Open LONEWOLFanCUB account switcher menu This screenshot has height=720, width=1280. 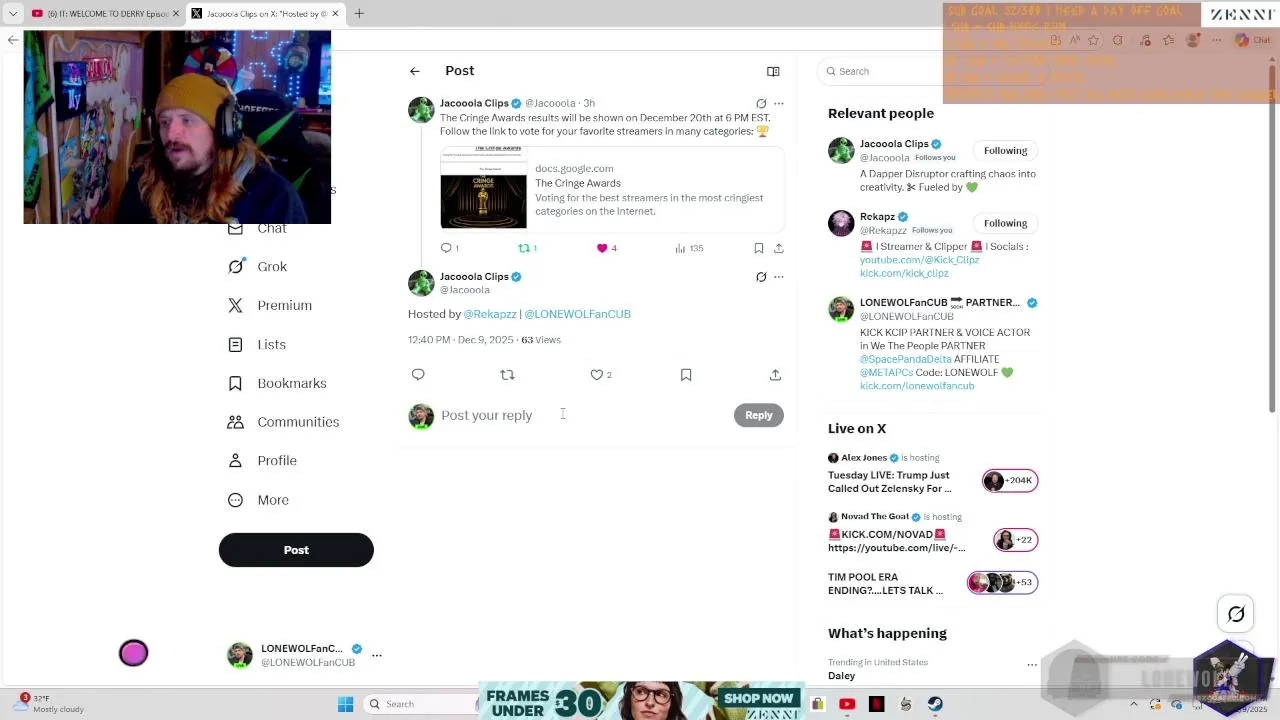(304, 655)
